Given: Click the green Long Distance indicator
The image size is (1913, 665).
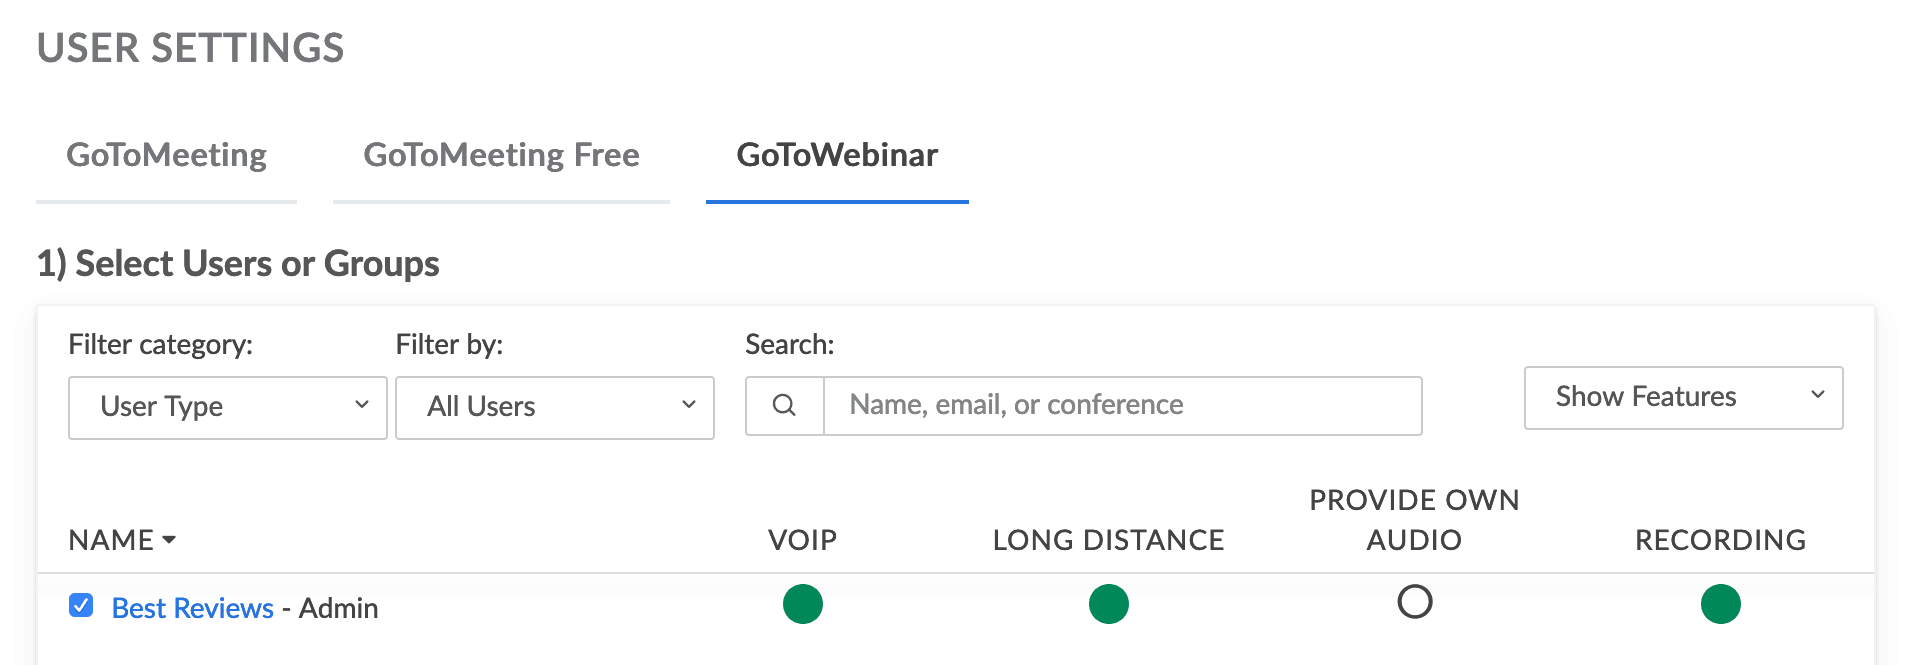Looking at the screenshot, I should point(1108,604).
